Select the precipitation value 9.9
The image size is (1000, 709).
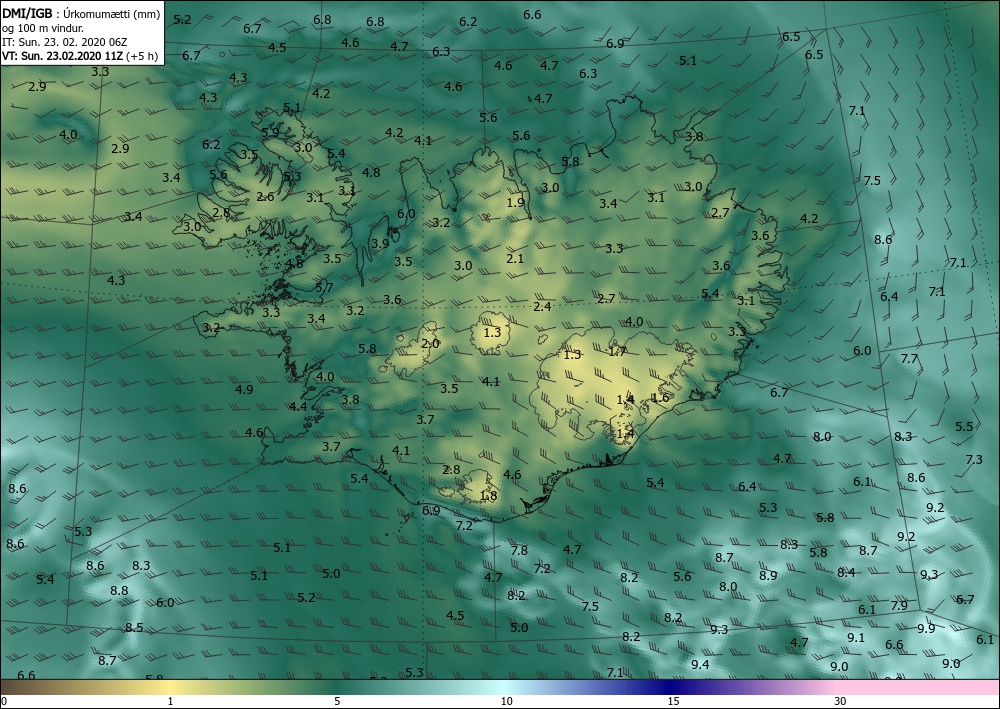926,628
